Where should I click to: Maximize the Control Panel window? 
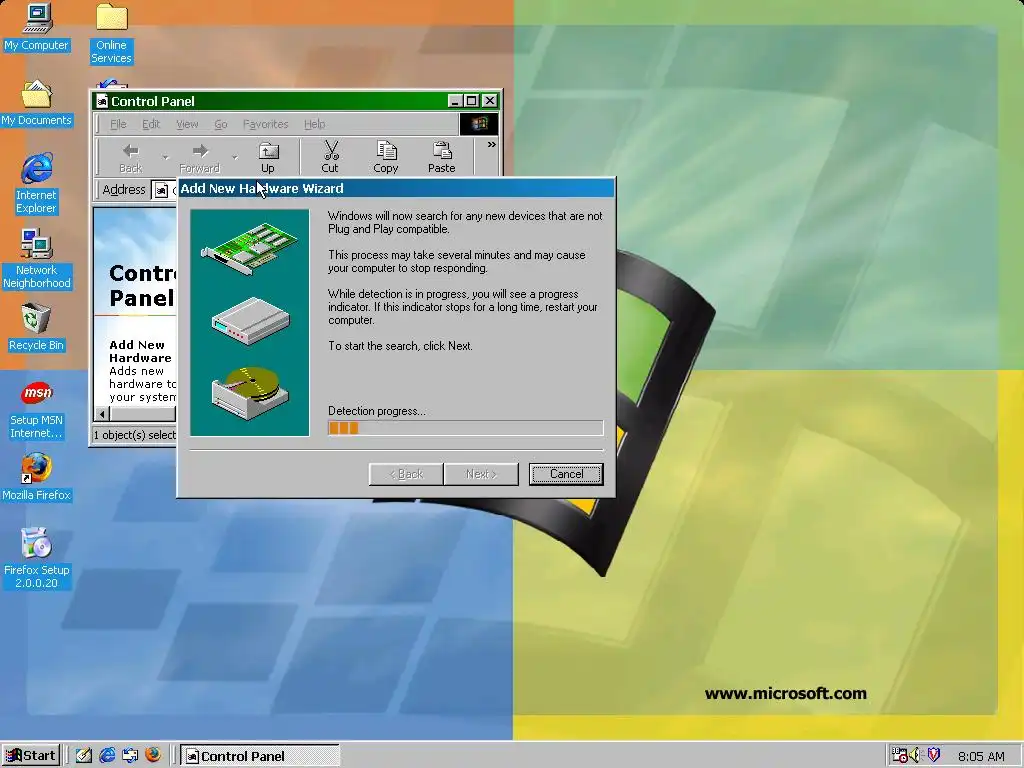point(471,101)
